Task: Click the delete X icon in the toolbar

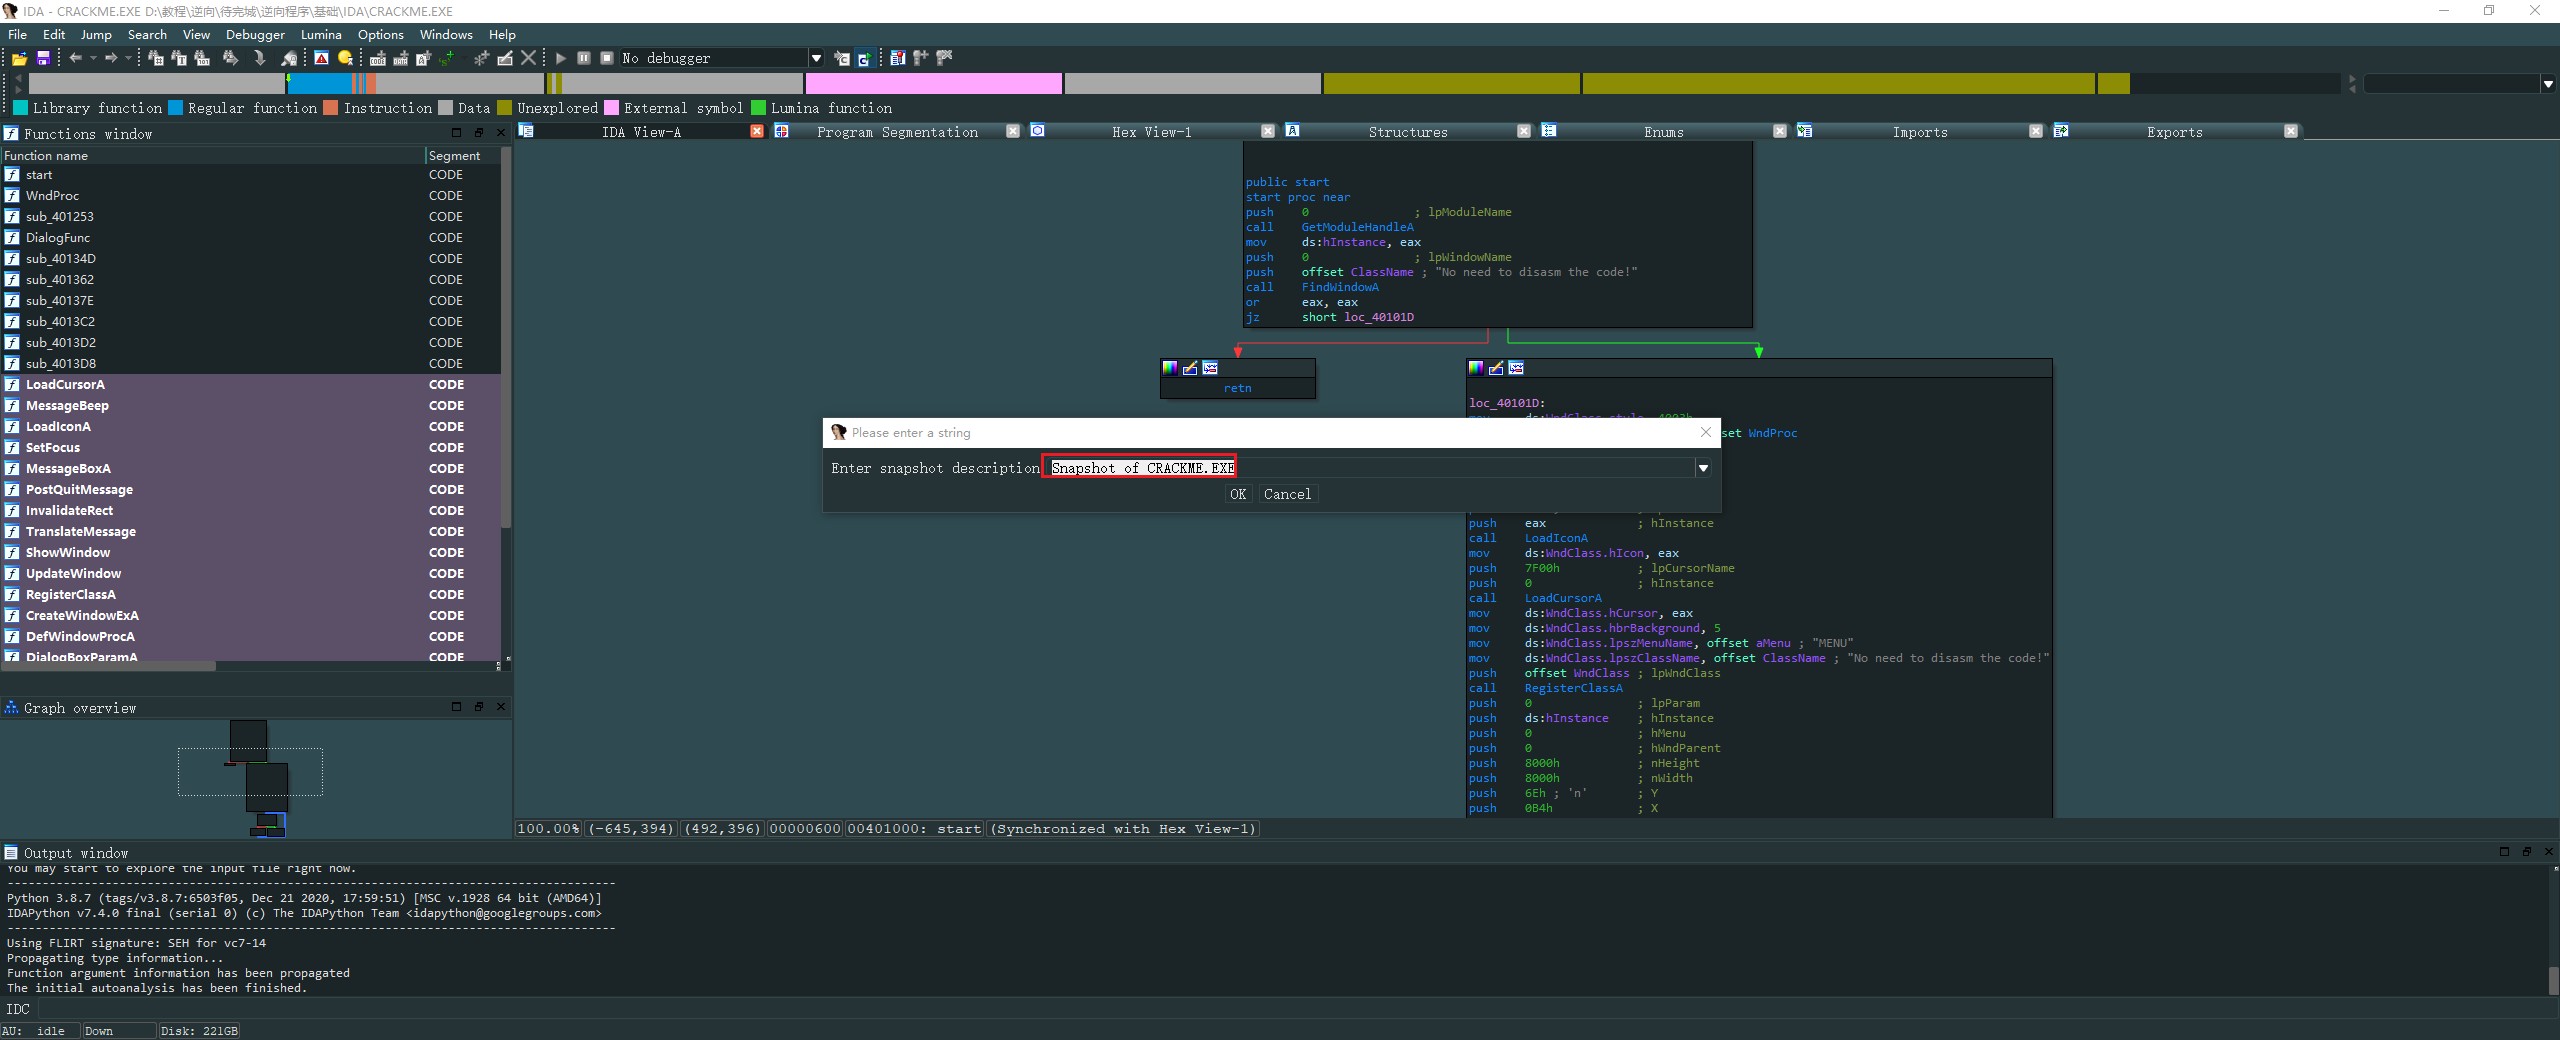Action: coord(529,58)
